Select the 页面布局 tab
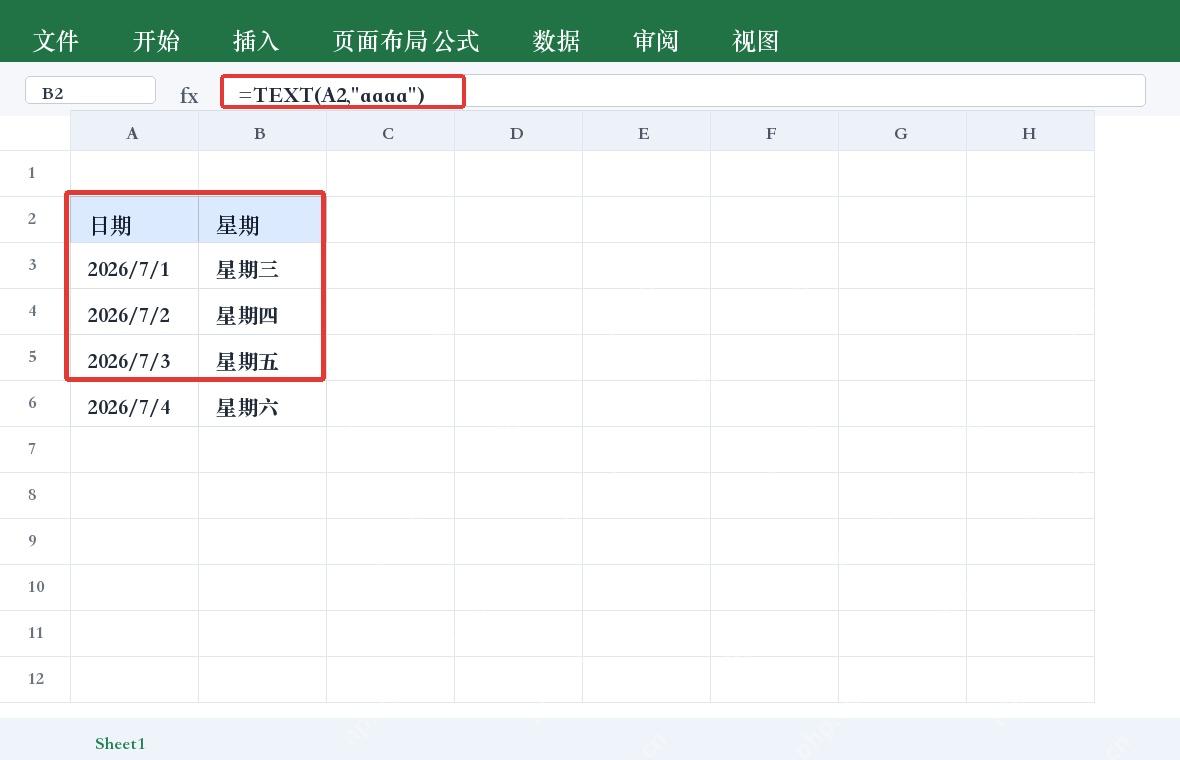This screenshot has width=1180, height=760. [x=380, y=41]
